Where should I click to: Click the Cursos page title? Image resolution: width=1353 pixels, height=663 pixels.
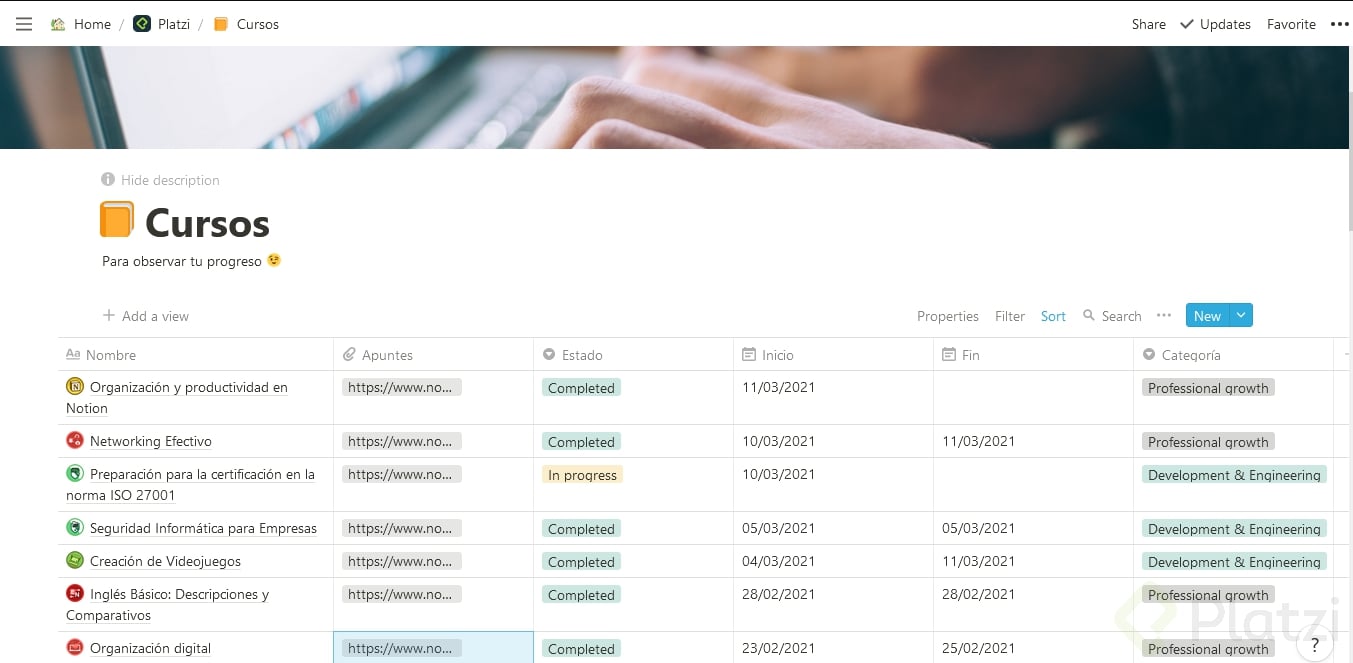point(207,223)
